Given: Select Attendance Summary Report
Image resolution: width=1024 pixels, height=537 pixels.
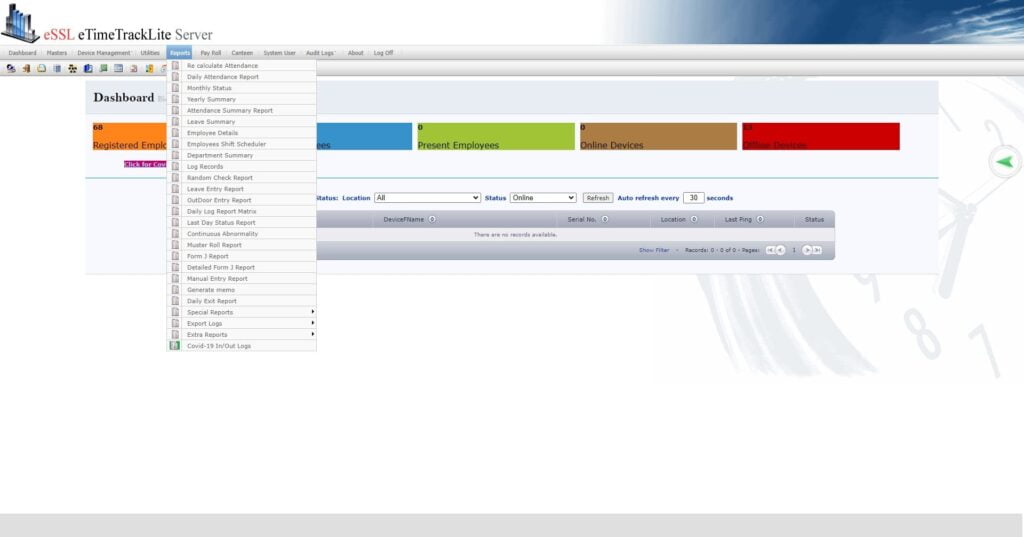Looking at the screenshot, I should 242,110.
